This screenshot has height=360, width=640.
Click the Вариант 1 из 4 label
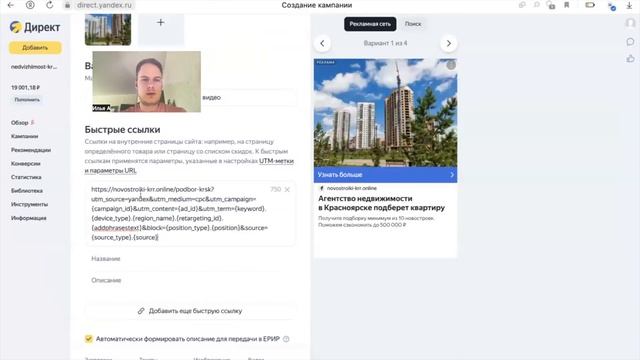coord(385,43)
